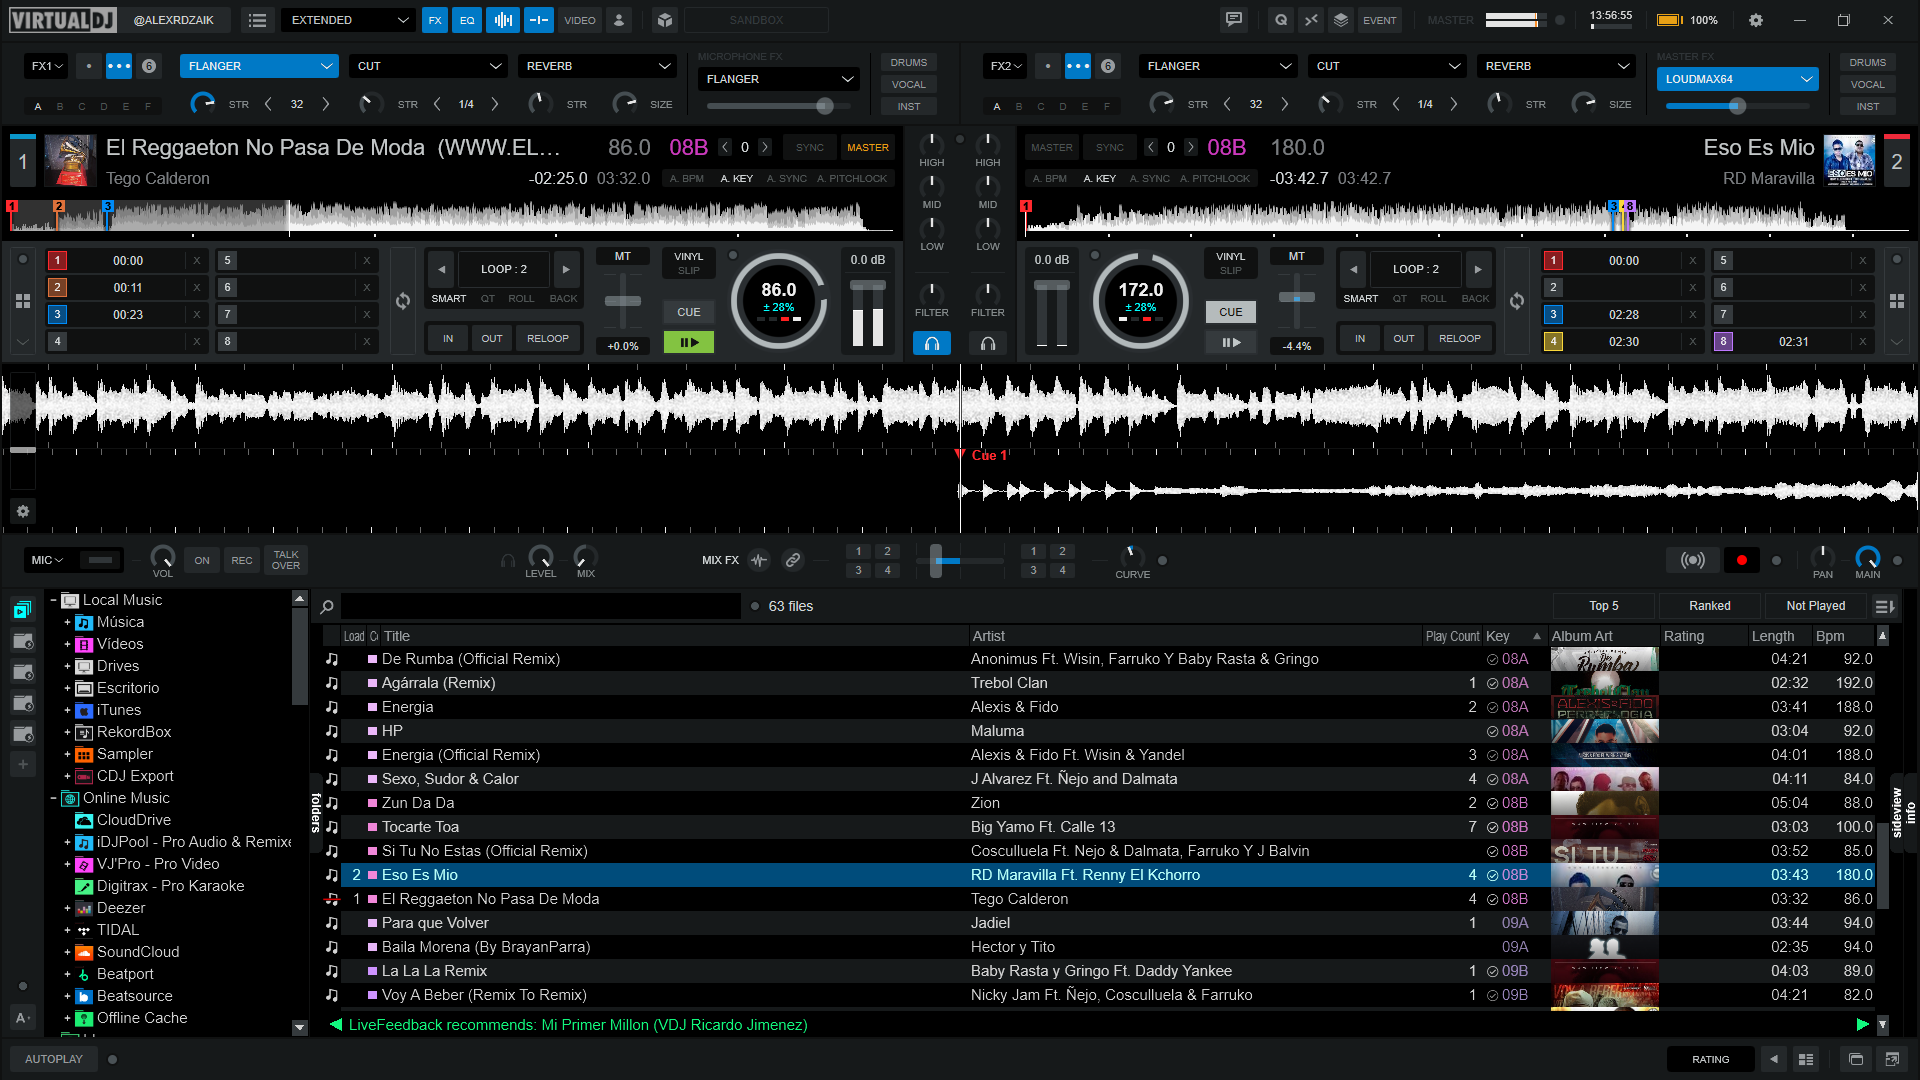Set deck 2 as MASTER
The height and width of the screenshot is (1080, 1920).
pyautogui.click(x=1052, y=147)
